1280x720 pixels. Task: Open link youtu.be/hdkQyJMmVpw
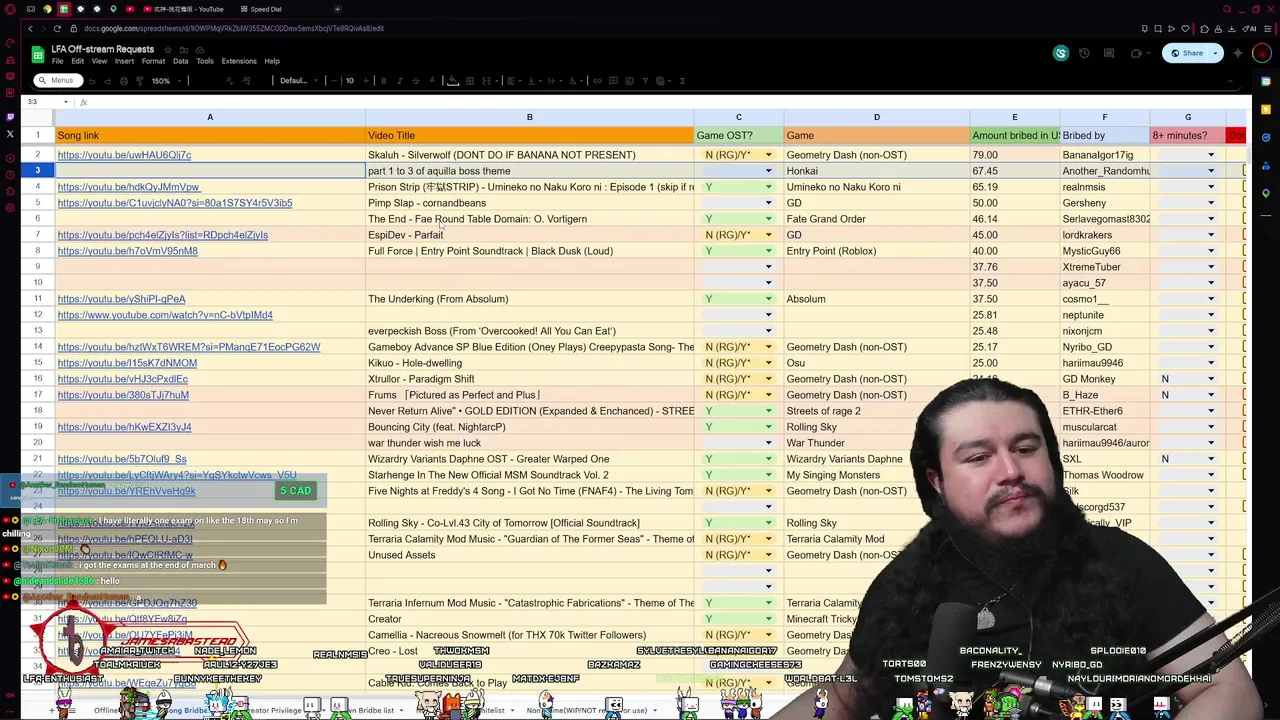point(129,187)
